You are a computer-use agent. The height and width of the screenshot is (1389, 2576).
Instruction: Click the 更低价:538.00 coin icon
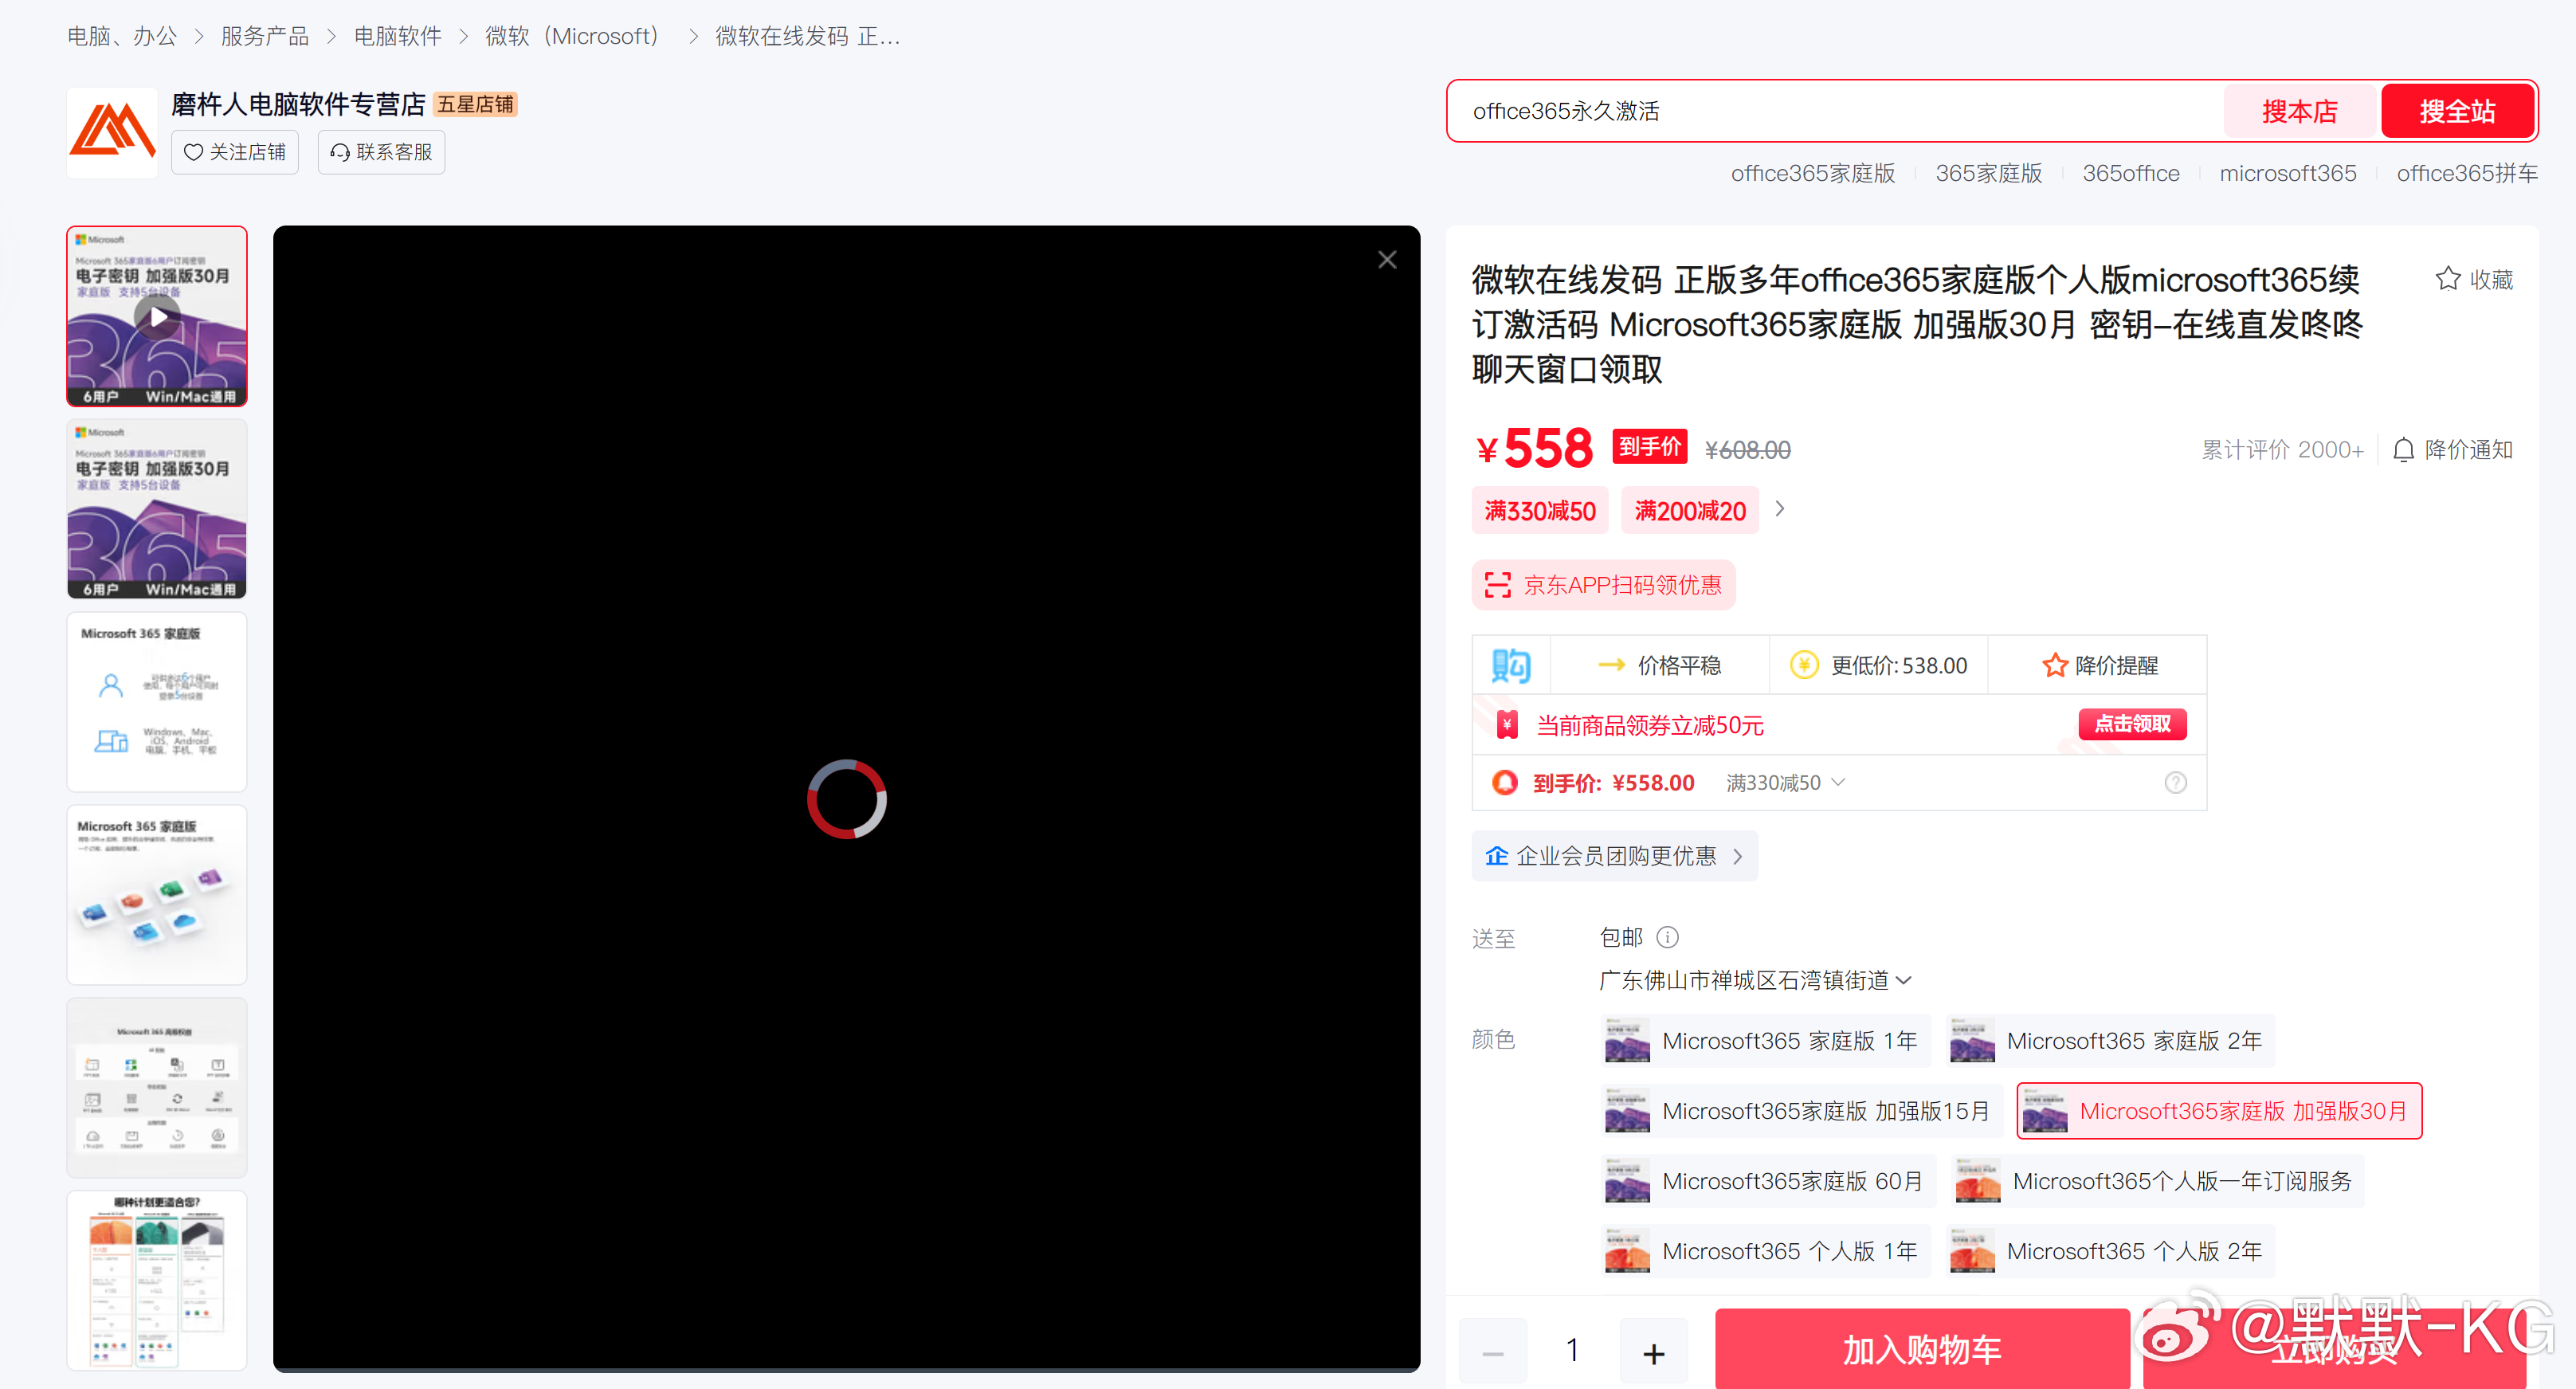point(1804,665)
